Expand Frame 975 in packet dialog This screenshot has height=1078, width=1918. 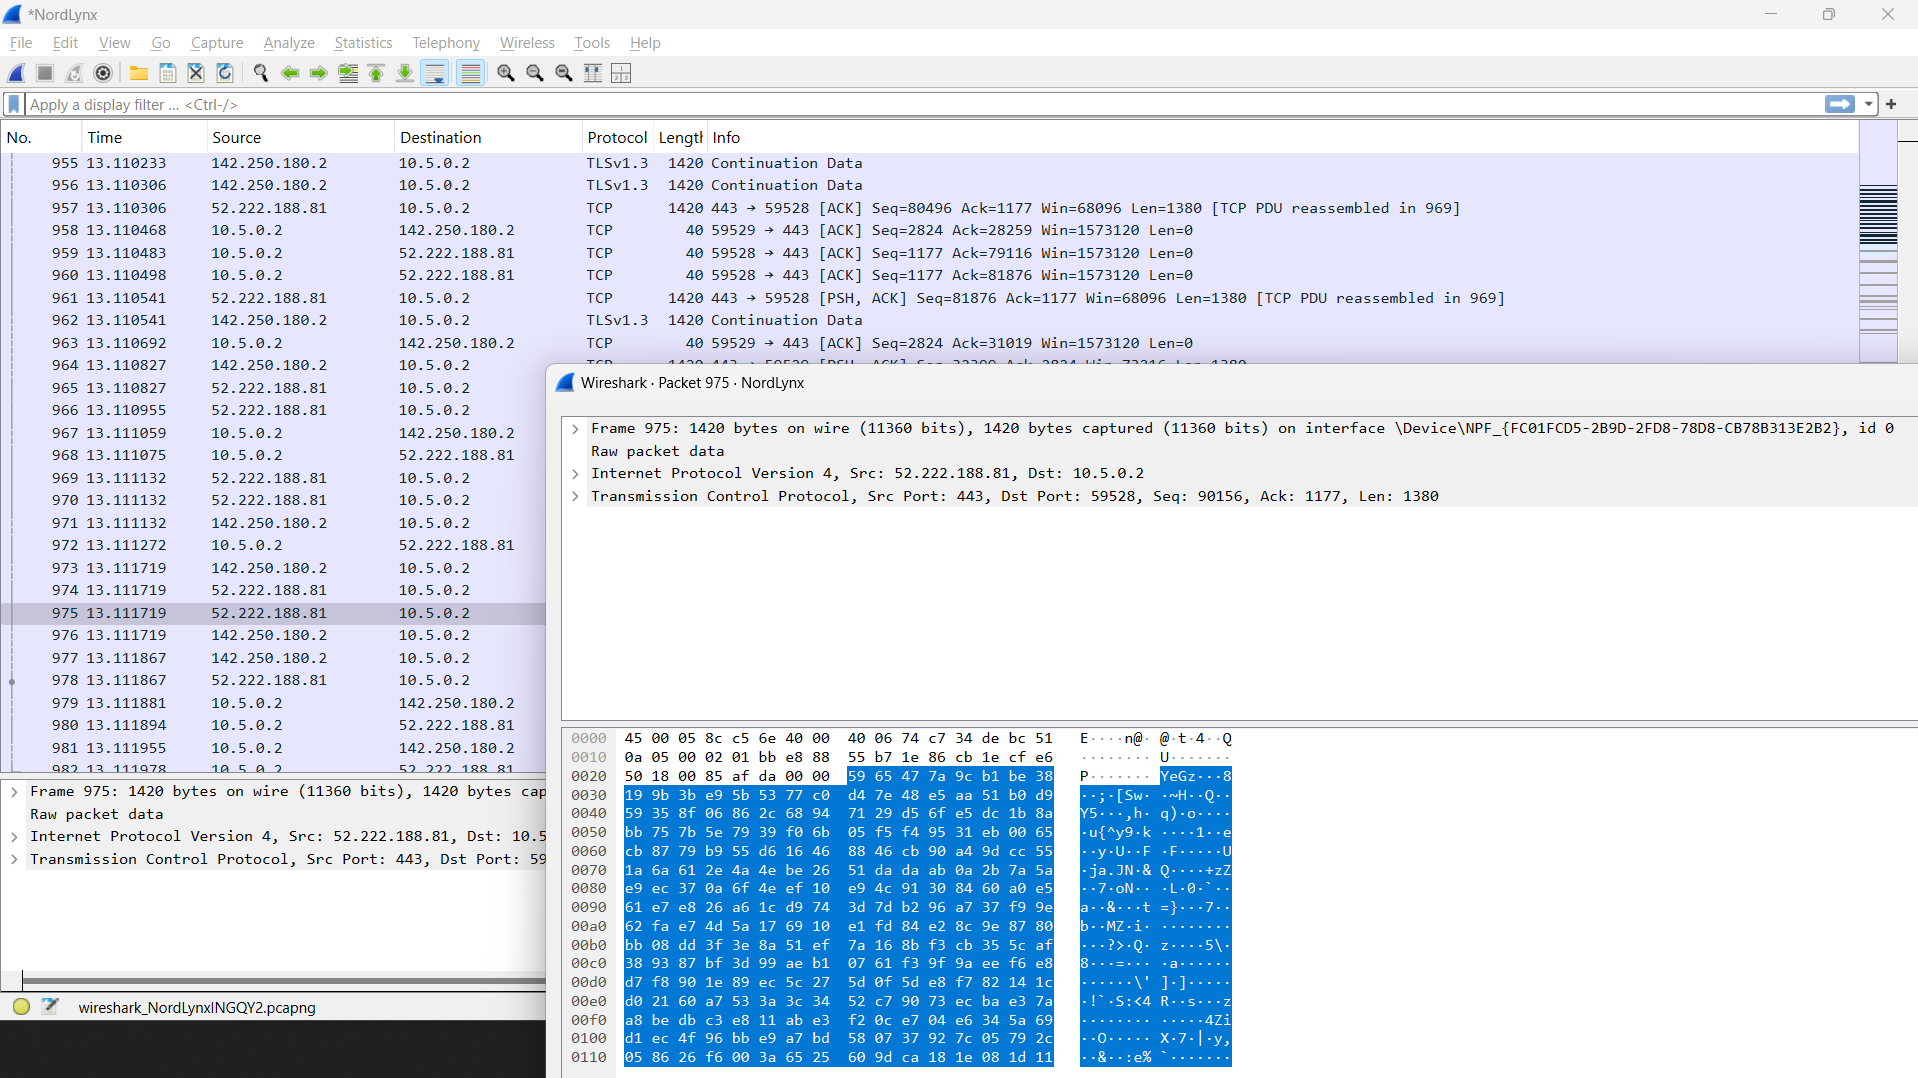[576, 429]
